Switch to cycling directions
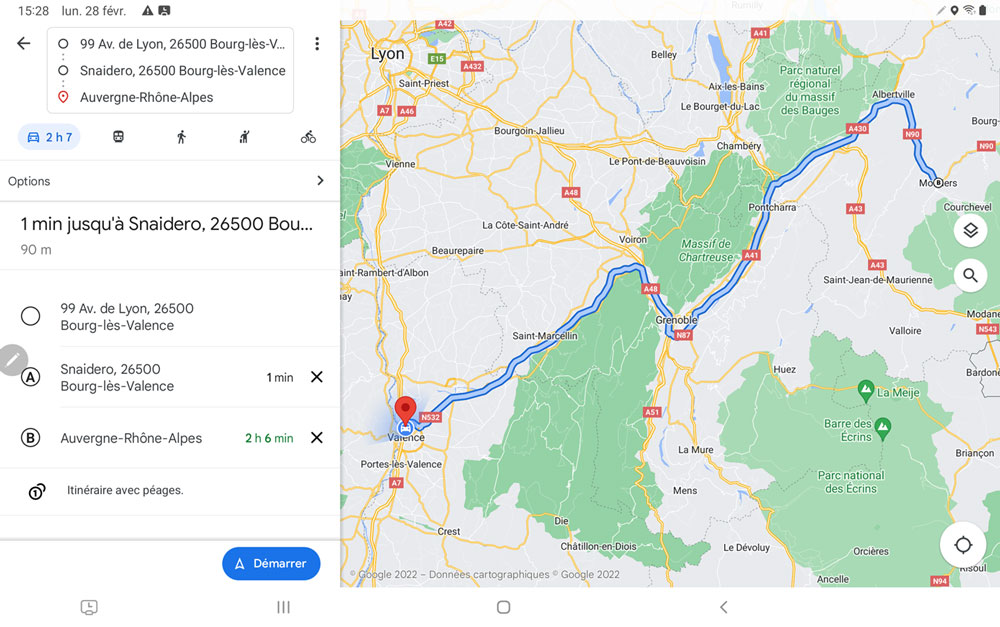The width and height of the screenshot is (1000, 627). point(308,136)
